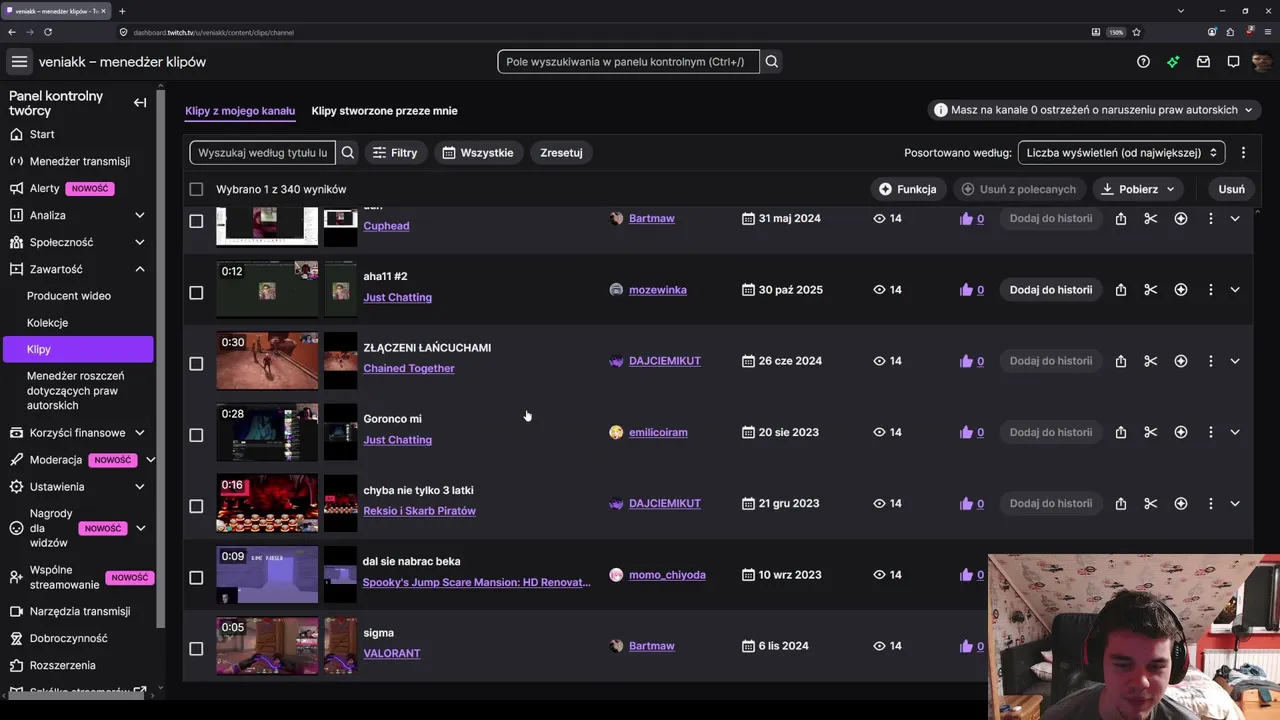Open the Chained Together category link
This screenshot has width=1280, height=720.
click(x=409, y=368)
